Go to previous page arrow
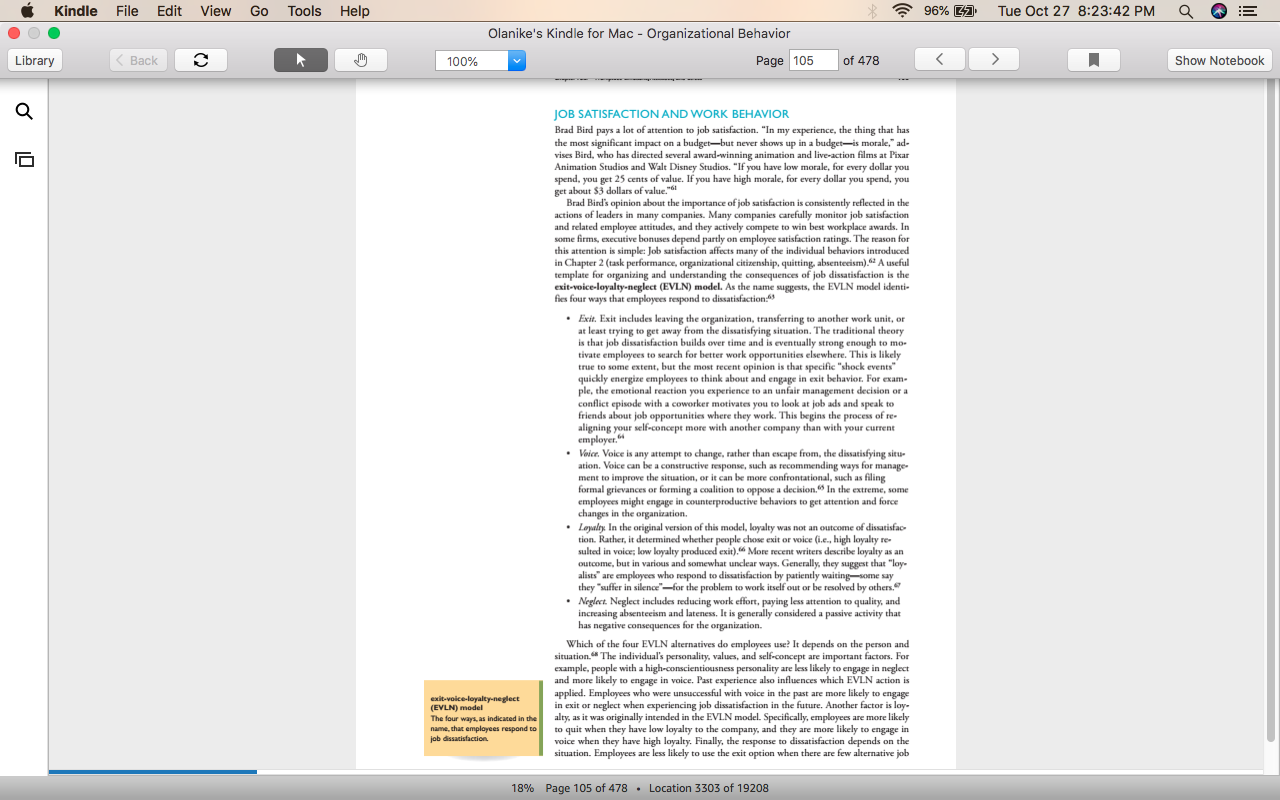Screen dimensions: 1280x800 [x=939, y=60]
